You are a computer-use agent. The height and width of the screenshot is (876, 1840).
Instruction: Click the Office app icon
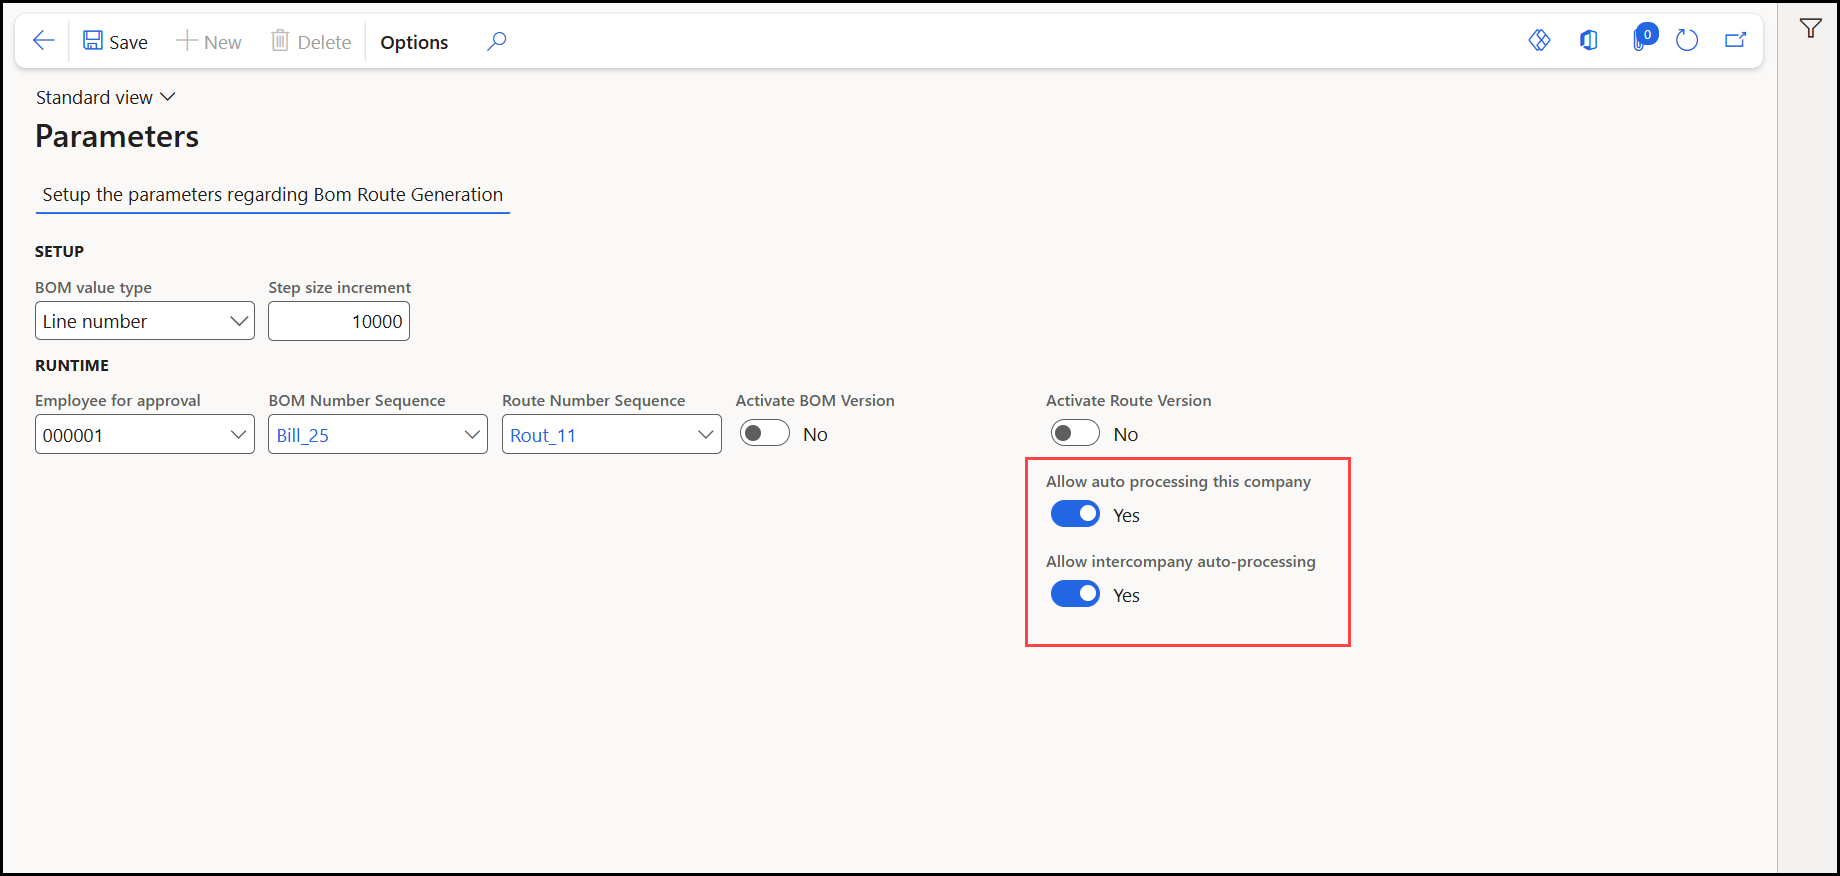point(1589,40)
